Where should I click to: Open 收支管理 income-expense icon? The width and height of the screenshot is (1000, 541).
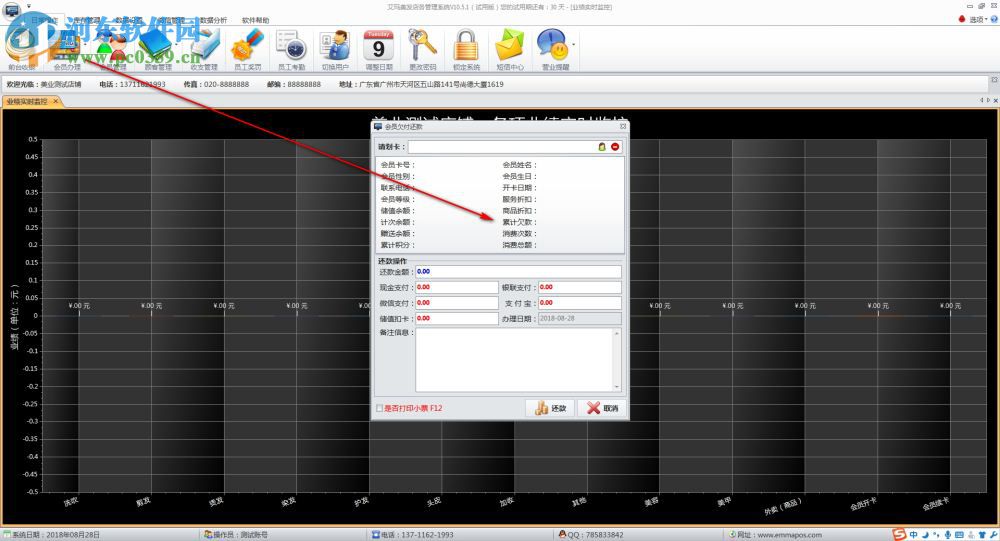coord(204,50)
